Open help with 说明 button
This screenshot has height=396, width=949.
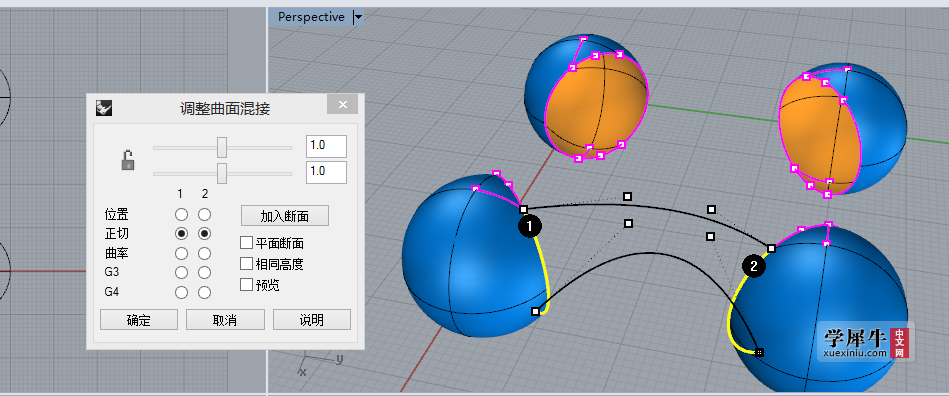[x=312, y=320]
